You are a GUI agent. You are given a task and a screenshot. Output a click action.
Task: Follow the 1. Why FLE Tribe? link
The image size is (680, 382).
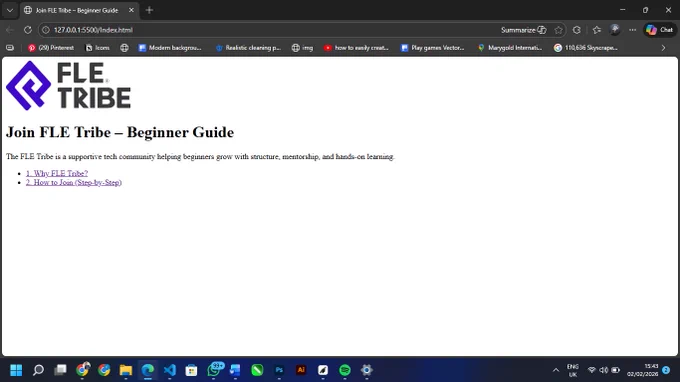tap(57, 173)
